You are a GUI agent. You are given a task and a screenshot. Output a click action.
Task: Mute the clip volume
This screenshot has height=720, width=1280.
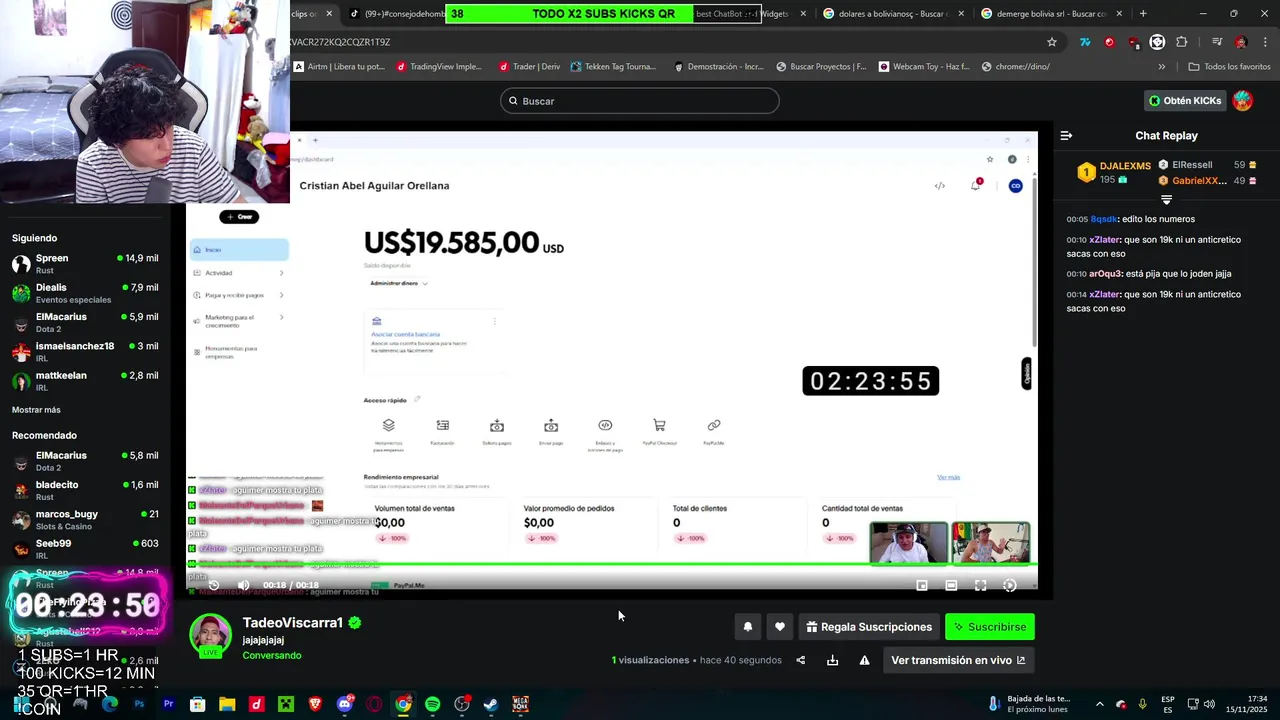click(x=243, y=585)
